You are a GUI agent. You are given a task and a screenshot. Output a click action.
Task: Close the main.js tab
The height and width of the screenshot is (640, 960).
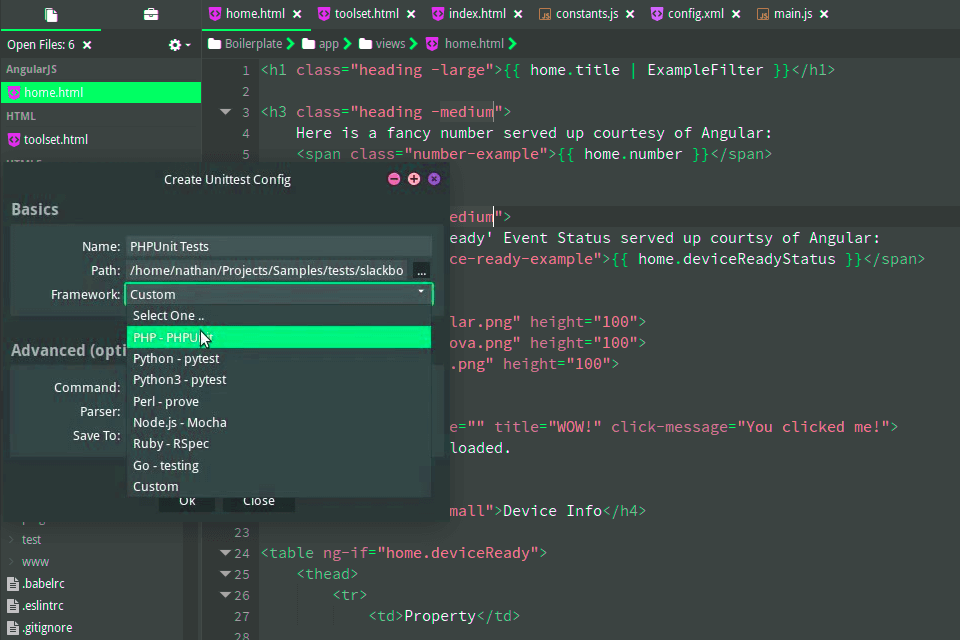824,14
